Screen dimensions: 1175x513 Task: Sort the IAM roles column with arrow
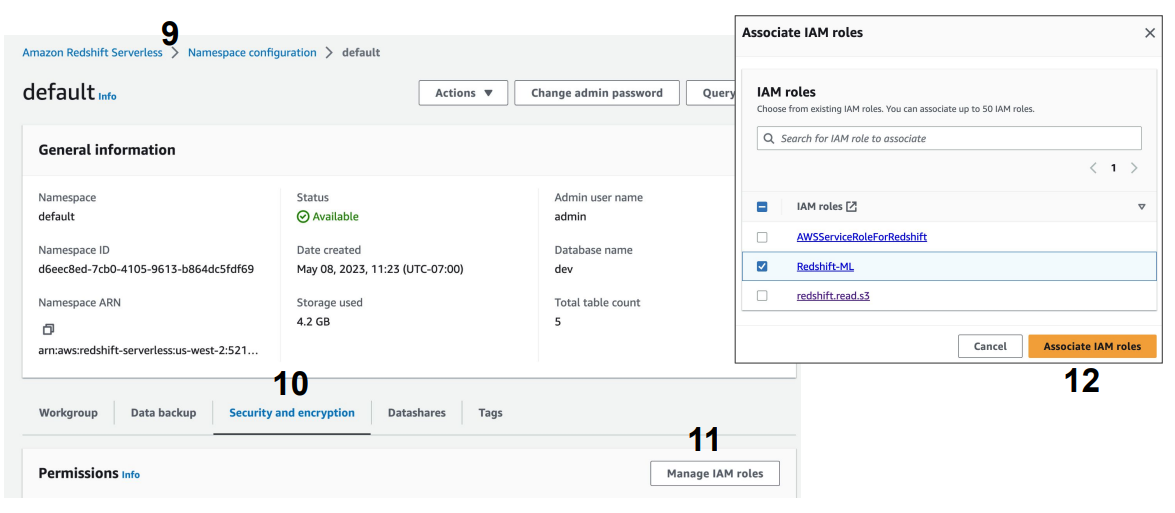tap(1141, 207)
